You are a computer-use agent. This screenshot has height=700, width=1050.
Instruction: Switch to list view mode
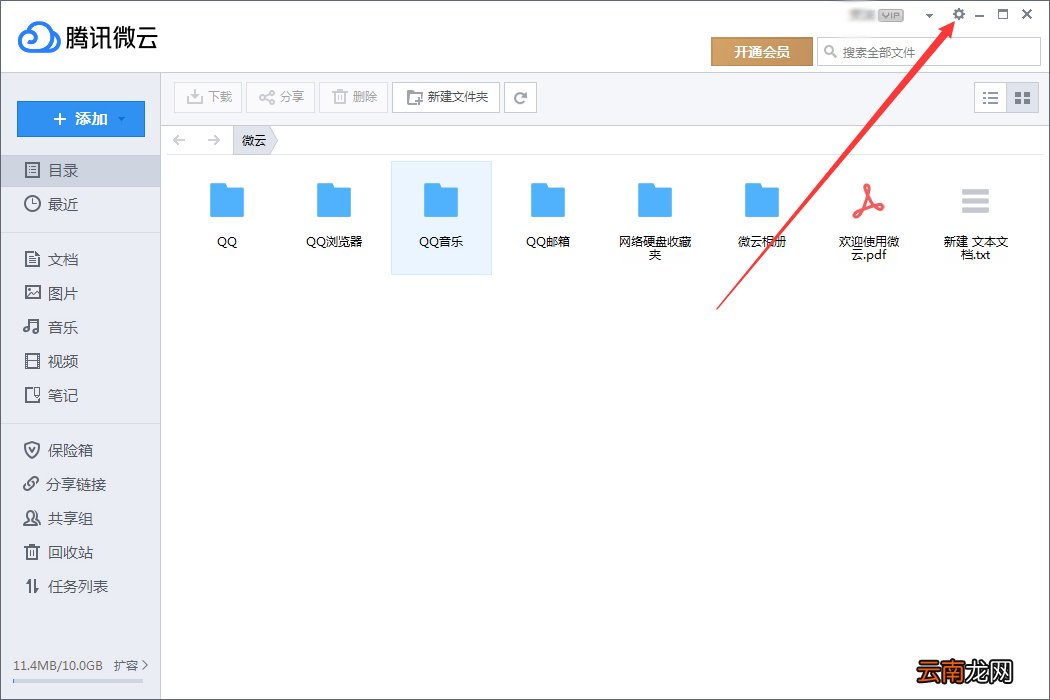pyautogui.click(x=991, y=98)
